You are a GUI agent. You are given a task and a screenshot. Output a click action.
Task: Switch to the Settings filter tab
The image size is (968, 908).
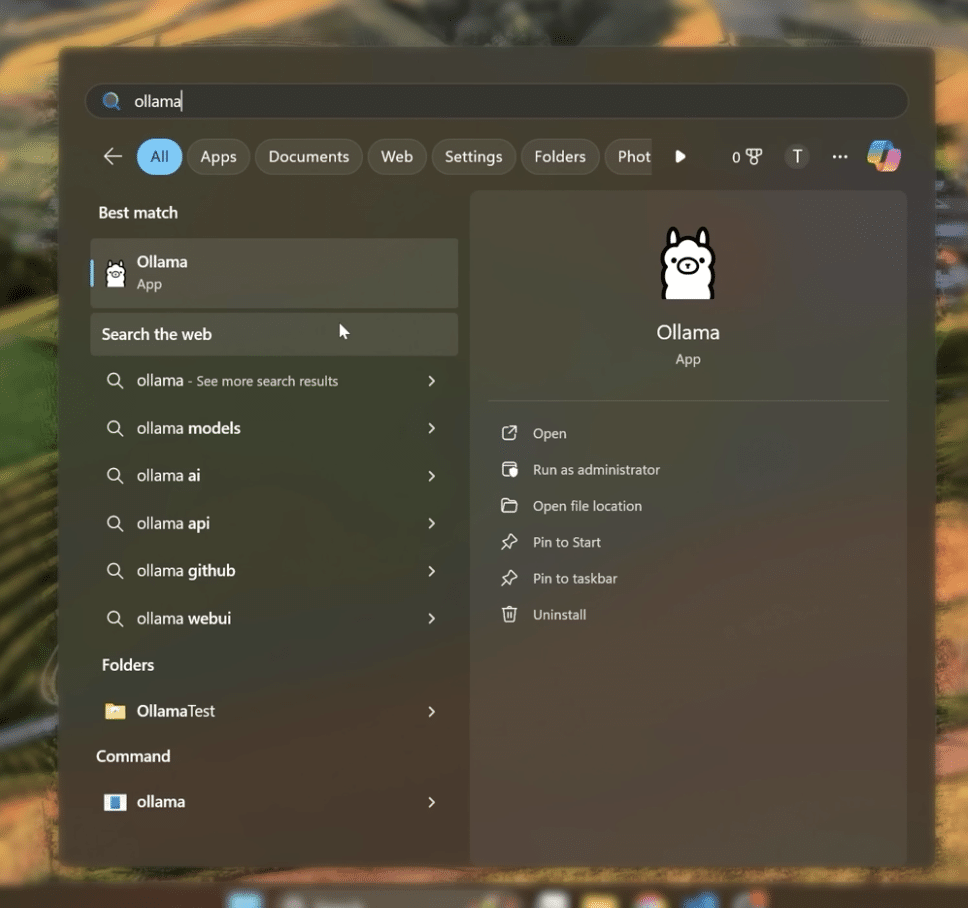(474, 157)
